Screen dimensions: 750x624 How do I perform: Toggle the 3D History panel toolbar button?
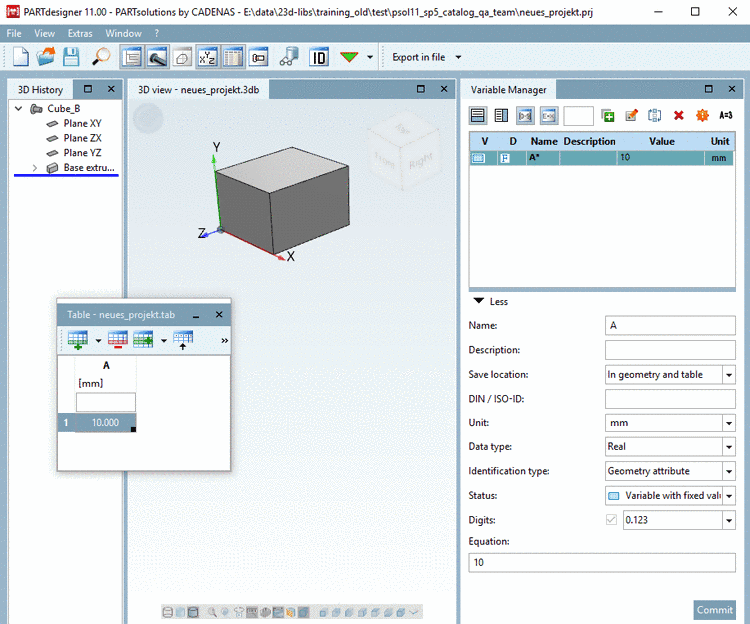(132, 58)
